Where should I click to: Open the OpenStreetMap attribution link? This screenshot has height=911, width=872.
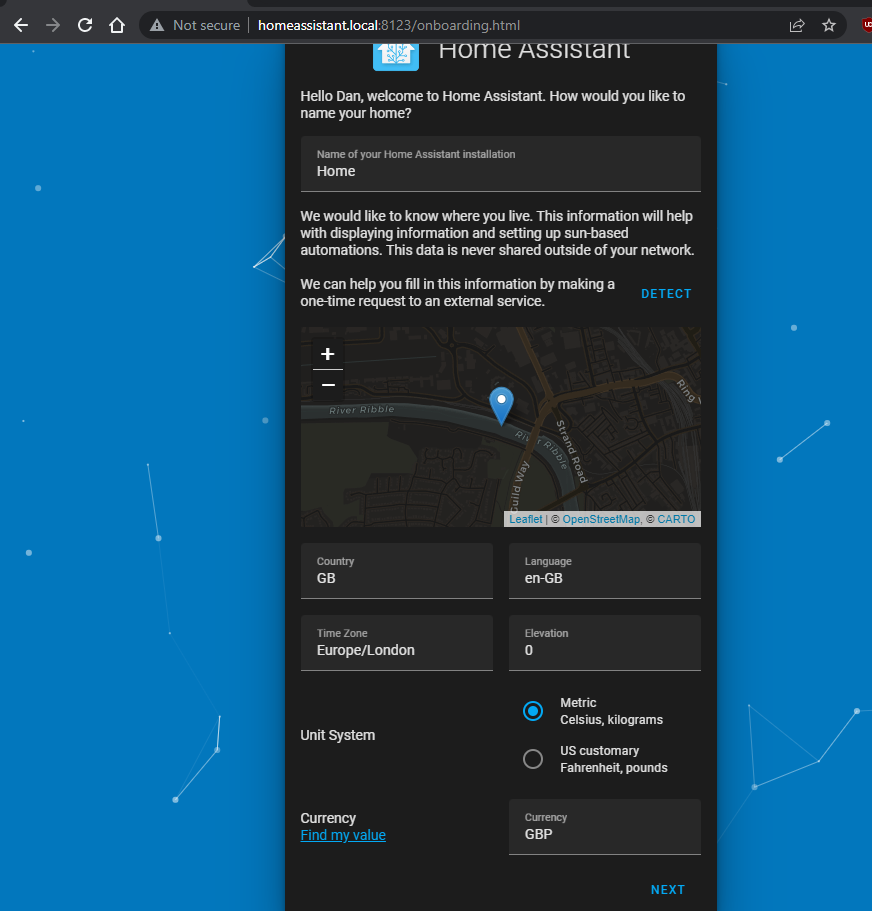pyautogui.click(x=602, y=519)
